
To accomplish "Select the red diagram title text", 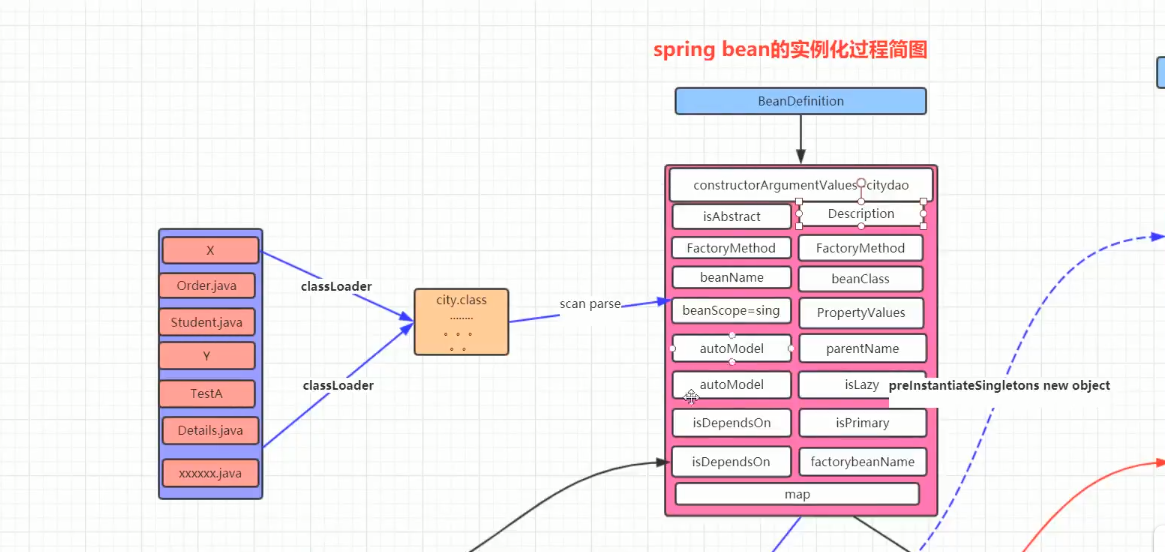I will click(x=791, y=51).
